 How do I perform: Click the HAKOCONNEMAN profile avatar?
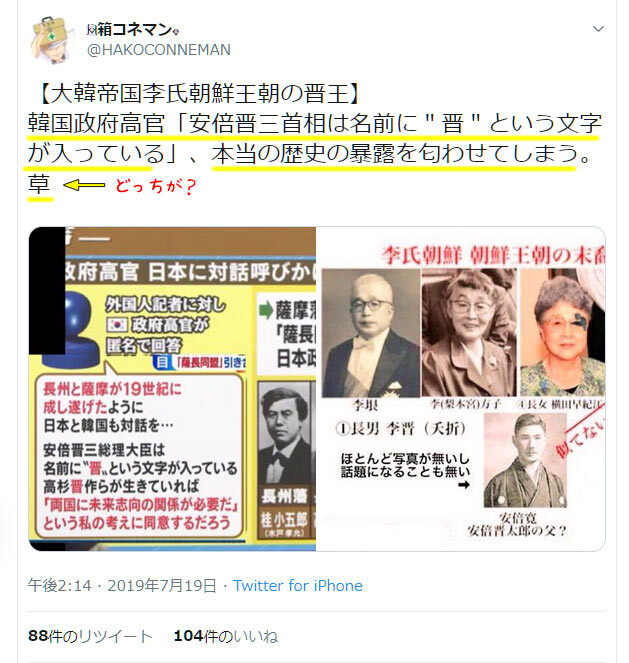[x=50, y=40]
